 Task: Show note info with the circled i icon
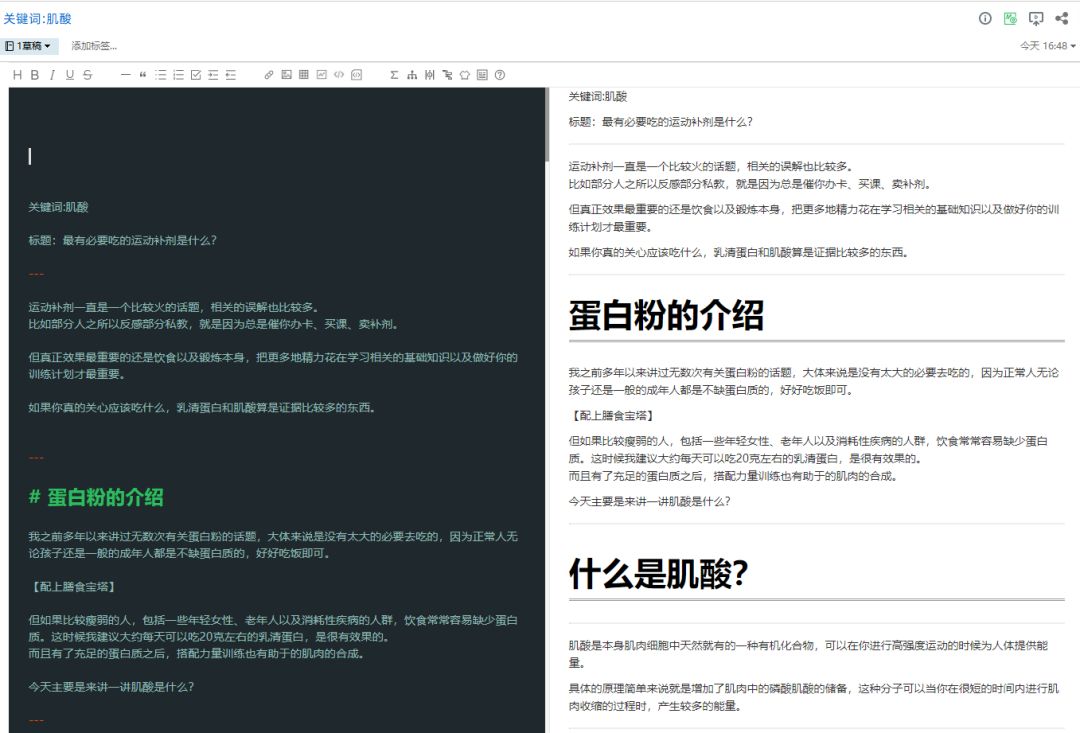click(985, 19)
